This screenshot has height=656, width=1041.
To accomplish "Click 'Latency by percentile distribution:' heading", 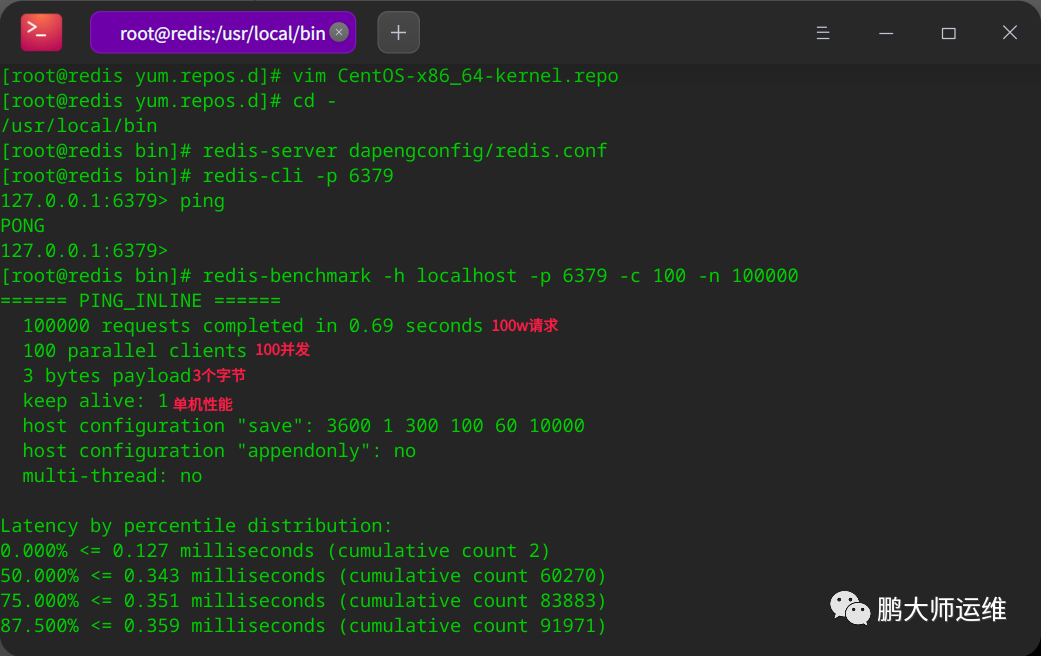I will 197,526.
